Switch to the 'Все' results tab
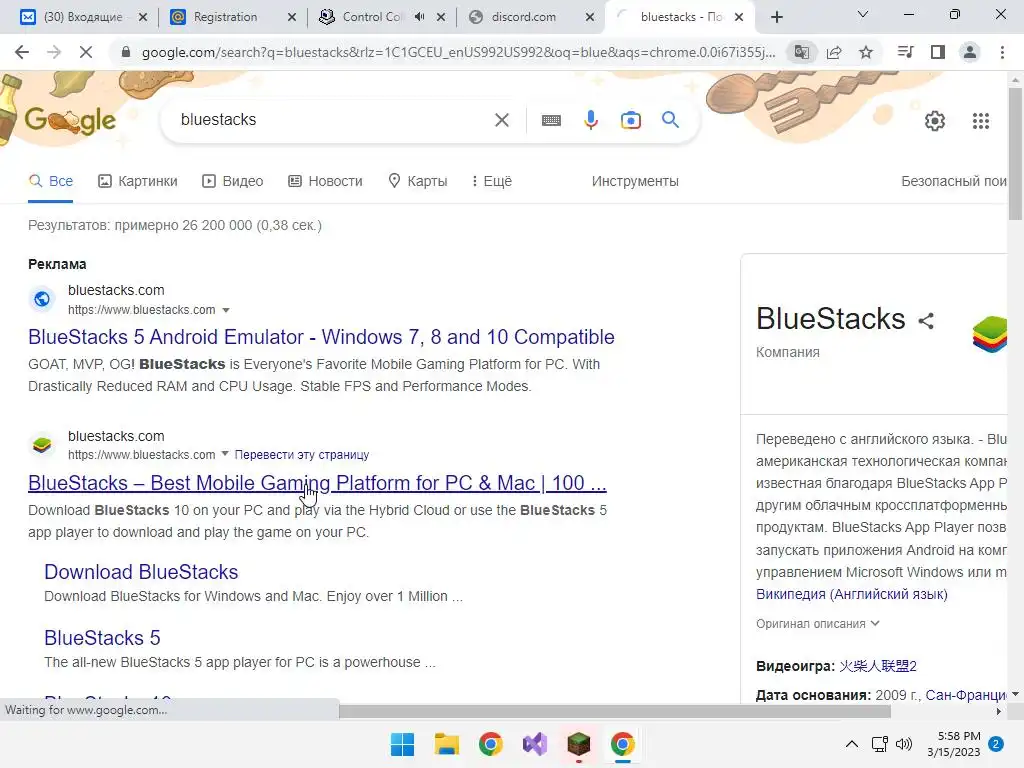Viewport: 1024px width, 768px height. pos(51,181)
